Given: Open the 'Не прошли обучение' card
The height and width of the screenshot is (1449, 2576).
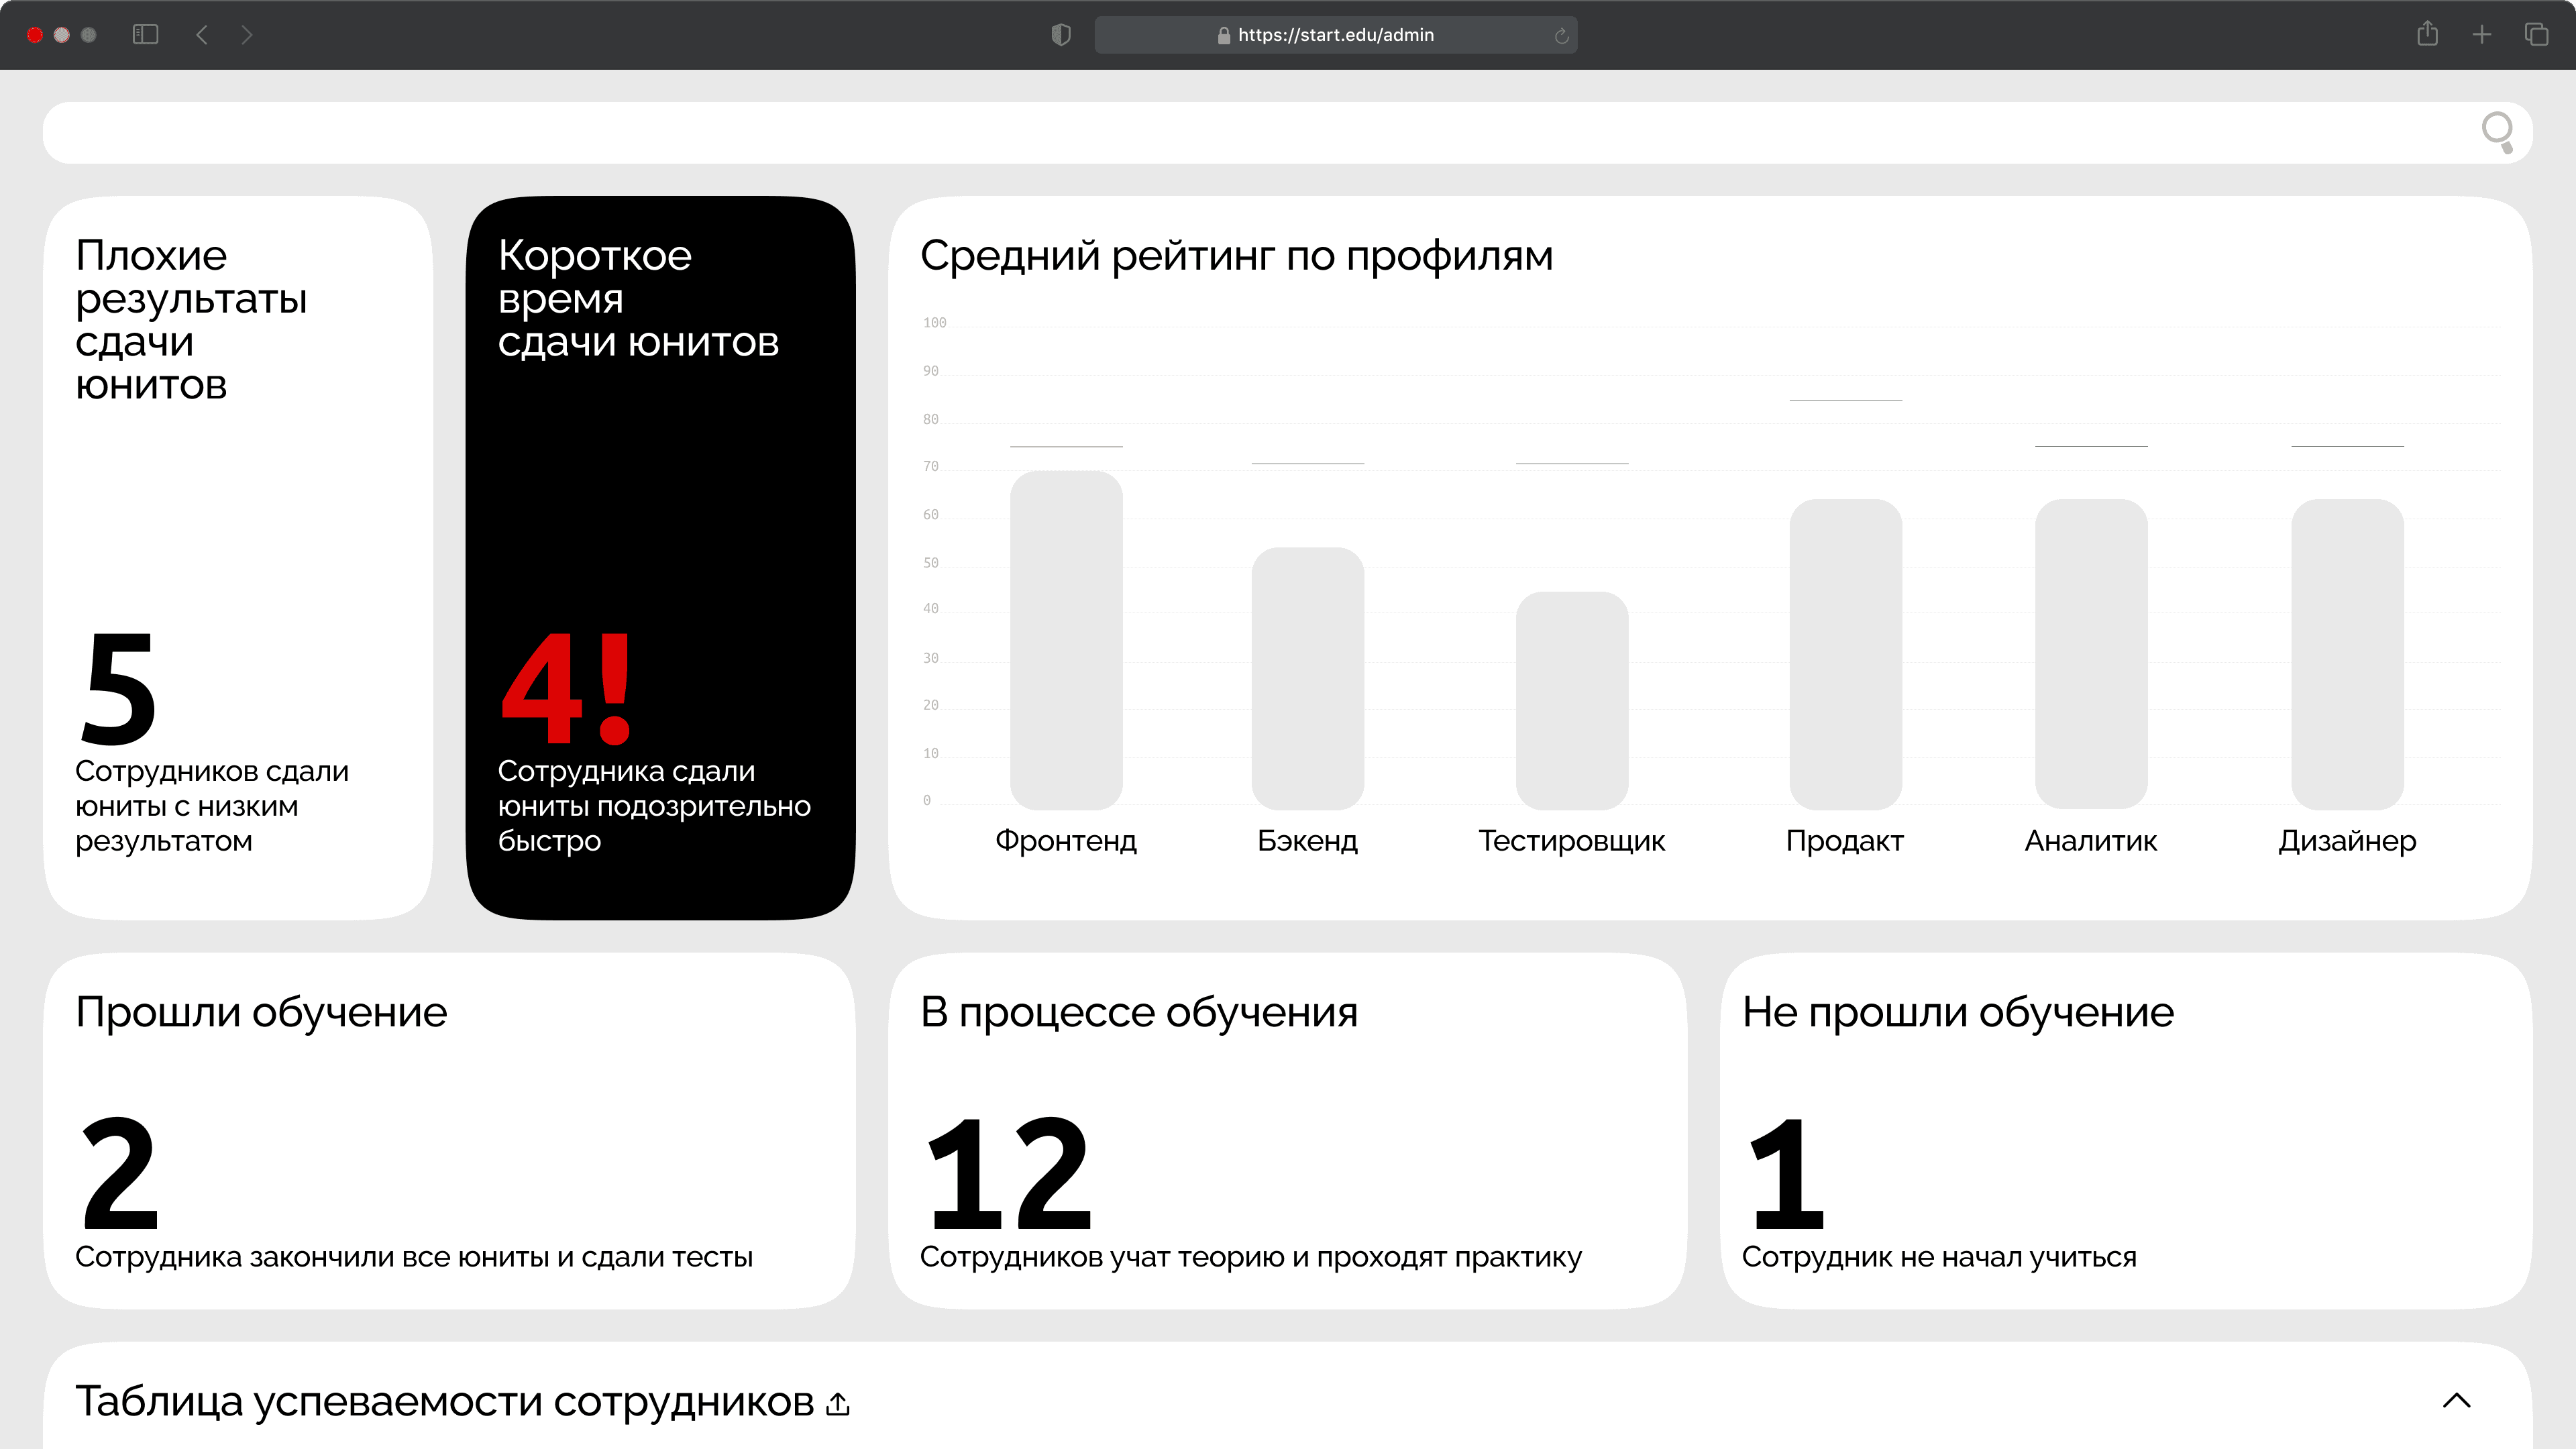Looking at the screenshot, I should pos(2126,1130).
